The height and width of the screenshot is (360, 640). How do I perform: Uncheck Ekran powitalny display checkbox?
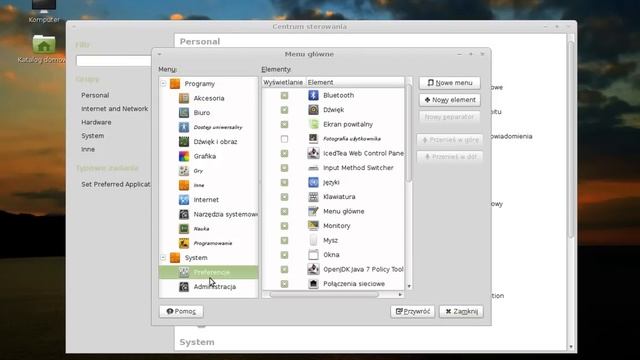click(x=284, y=124)
